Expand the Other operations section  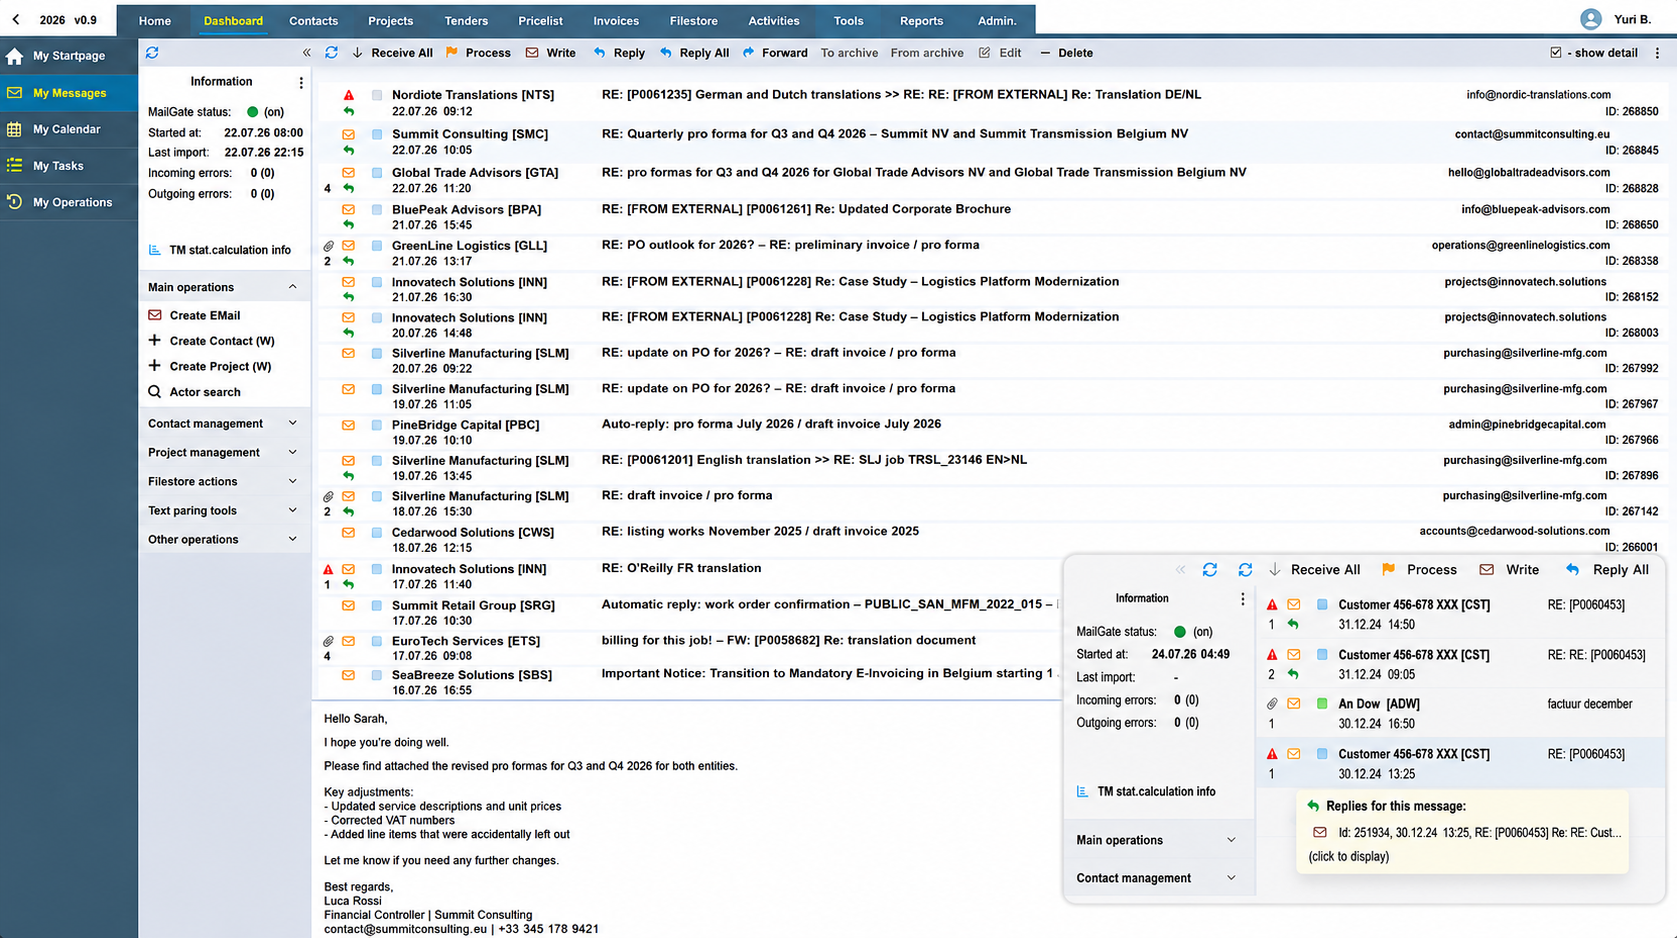pos(293,540)
